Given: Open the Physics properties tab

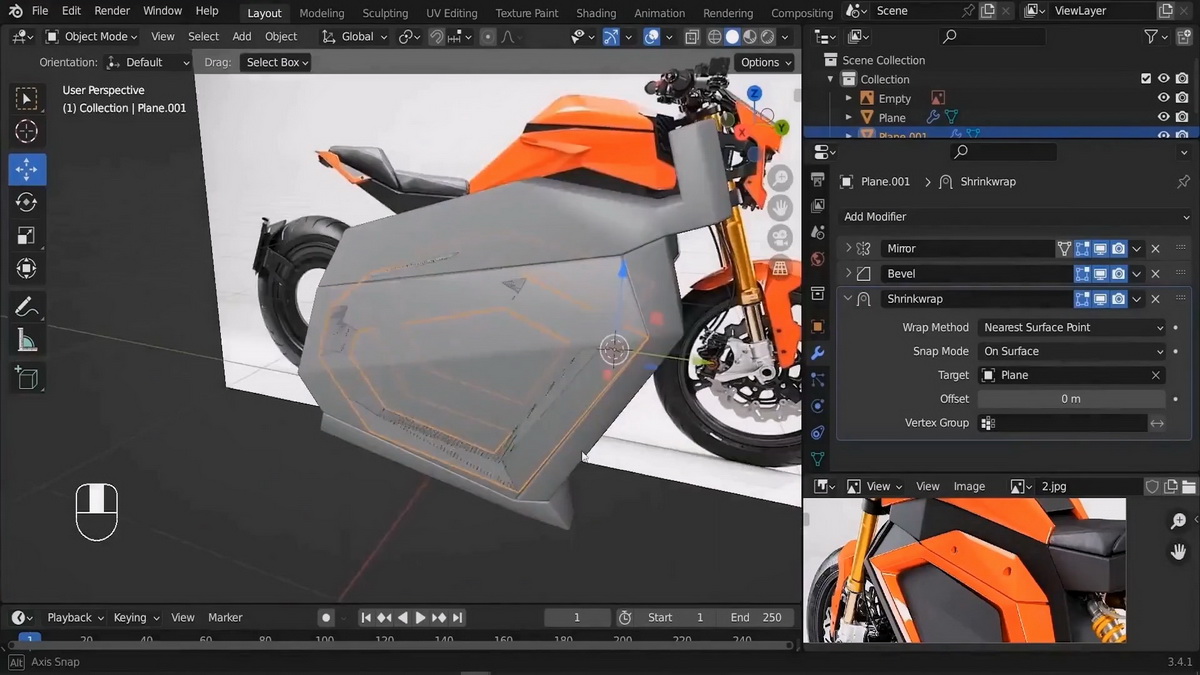Looking at the screenshot, I should click(x=817, y=406).
